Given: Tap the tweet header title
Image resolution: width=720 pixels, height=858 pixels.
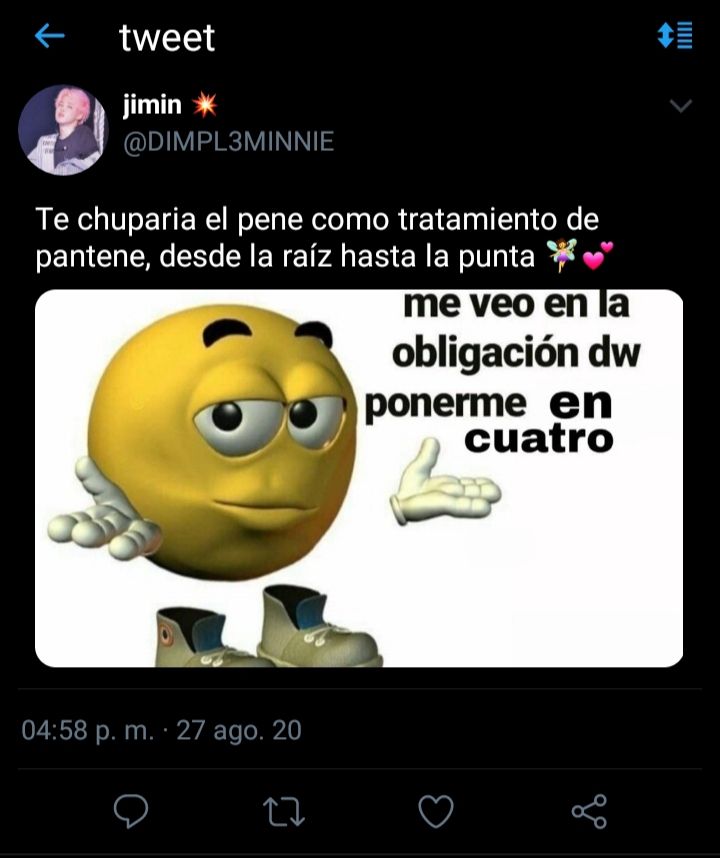Looking at the screenshot, I should pyautogui.click(x=167, y=37).
